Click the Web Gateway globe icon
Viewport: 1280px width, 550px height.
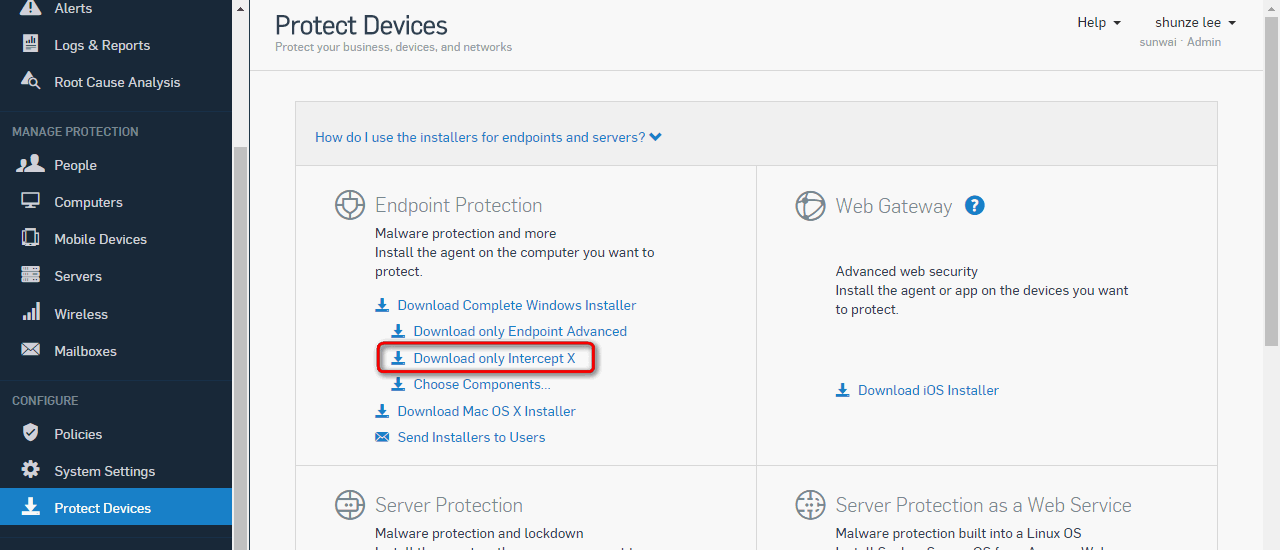pyautogui.click(x=810, y=206)
